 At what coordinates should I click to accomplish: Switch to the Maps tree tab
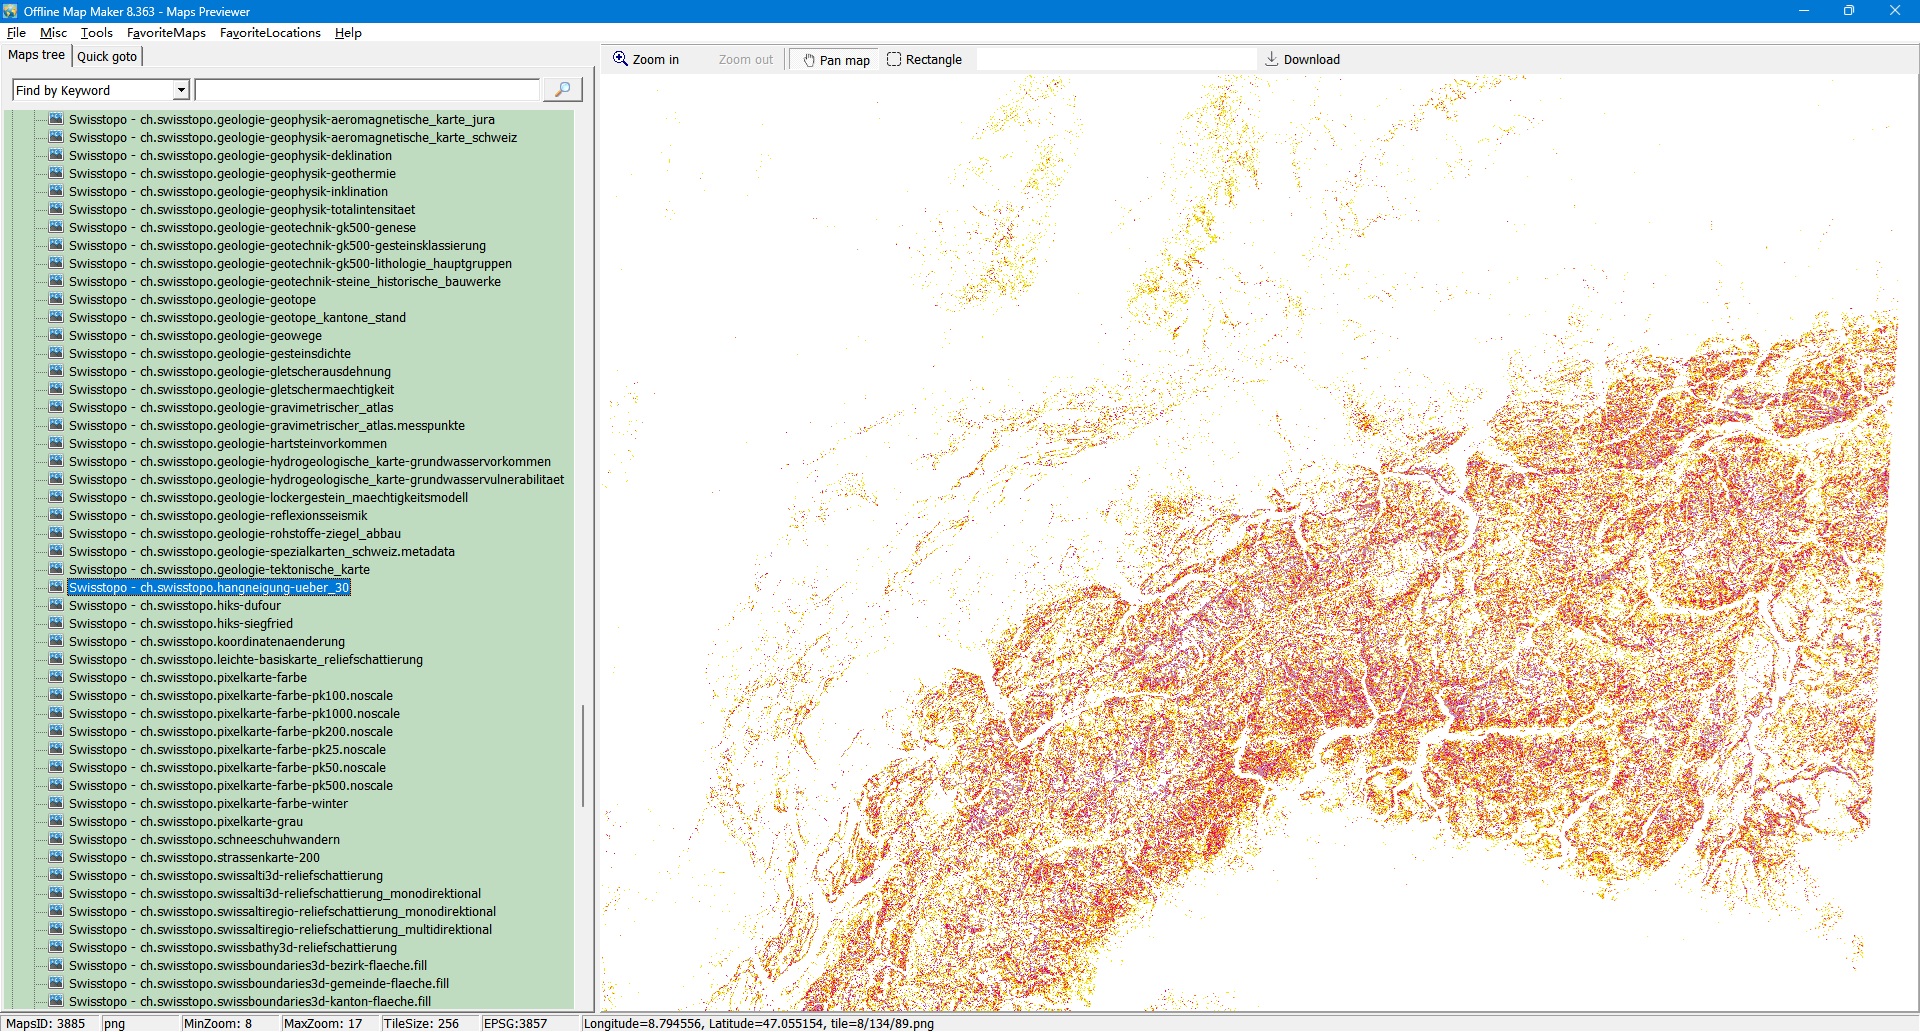pyautogui.click(x=36, y=55)
